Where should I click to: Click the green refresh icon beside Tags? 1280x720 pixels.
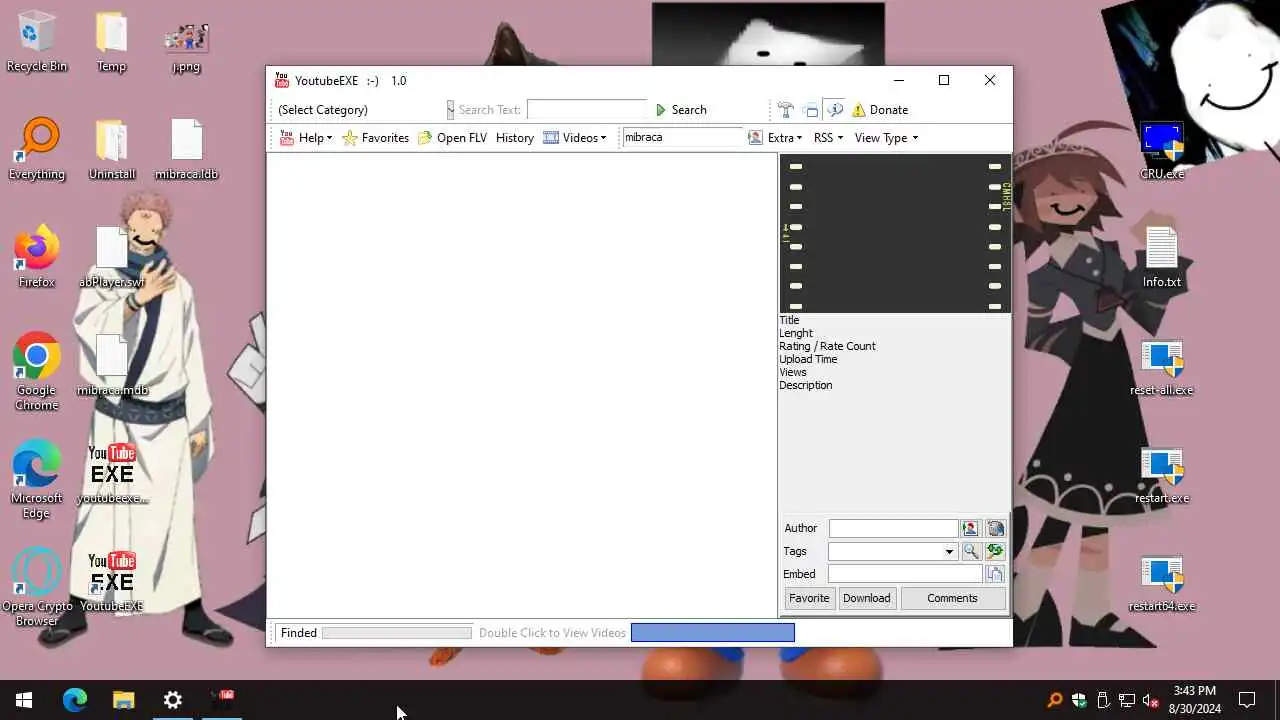tap(995, 551)
